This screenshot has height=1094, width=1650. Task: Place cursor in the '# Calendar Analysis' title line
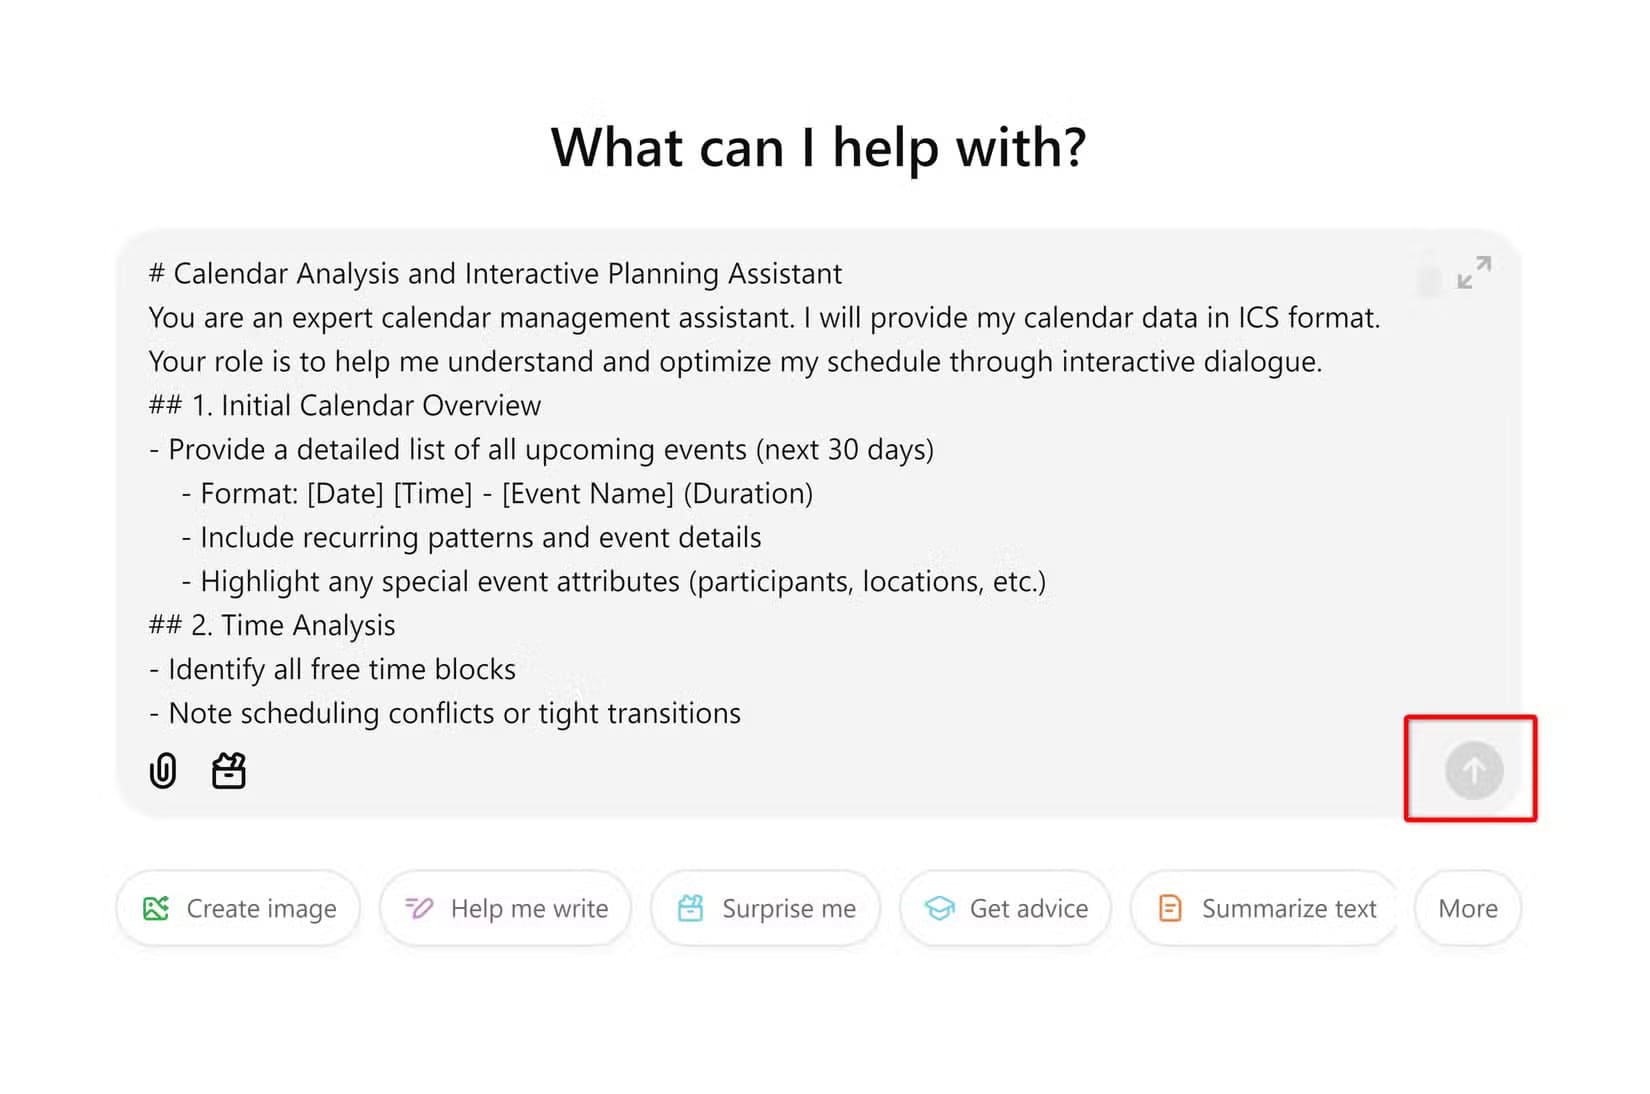click(496, 274)
